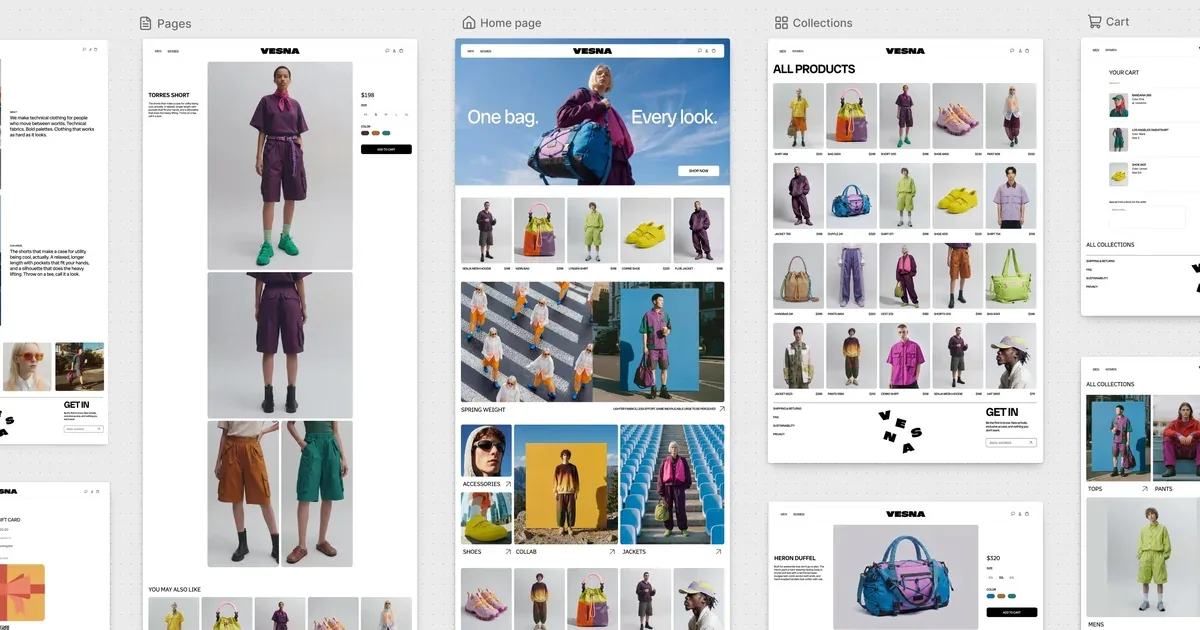Click pink sneakers product in All Products
This screenshot has width=1200, height=630.
(x=958, y=116)
